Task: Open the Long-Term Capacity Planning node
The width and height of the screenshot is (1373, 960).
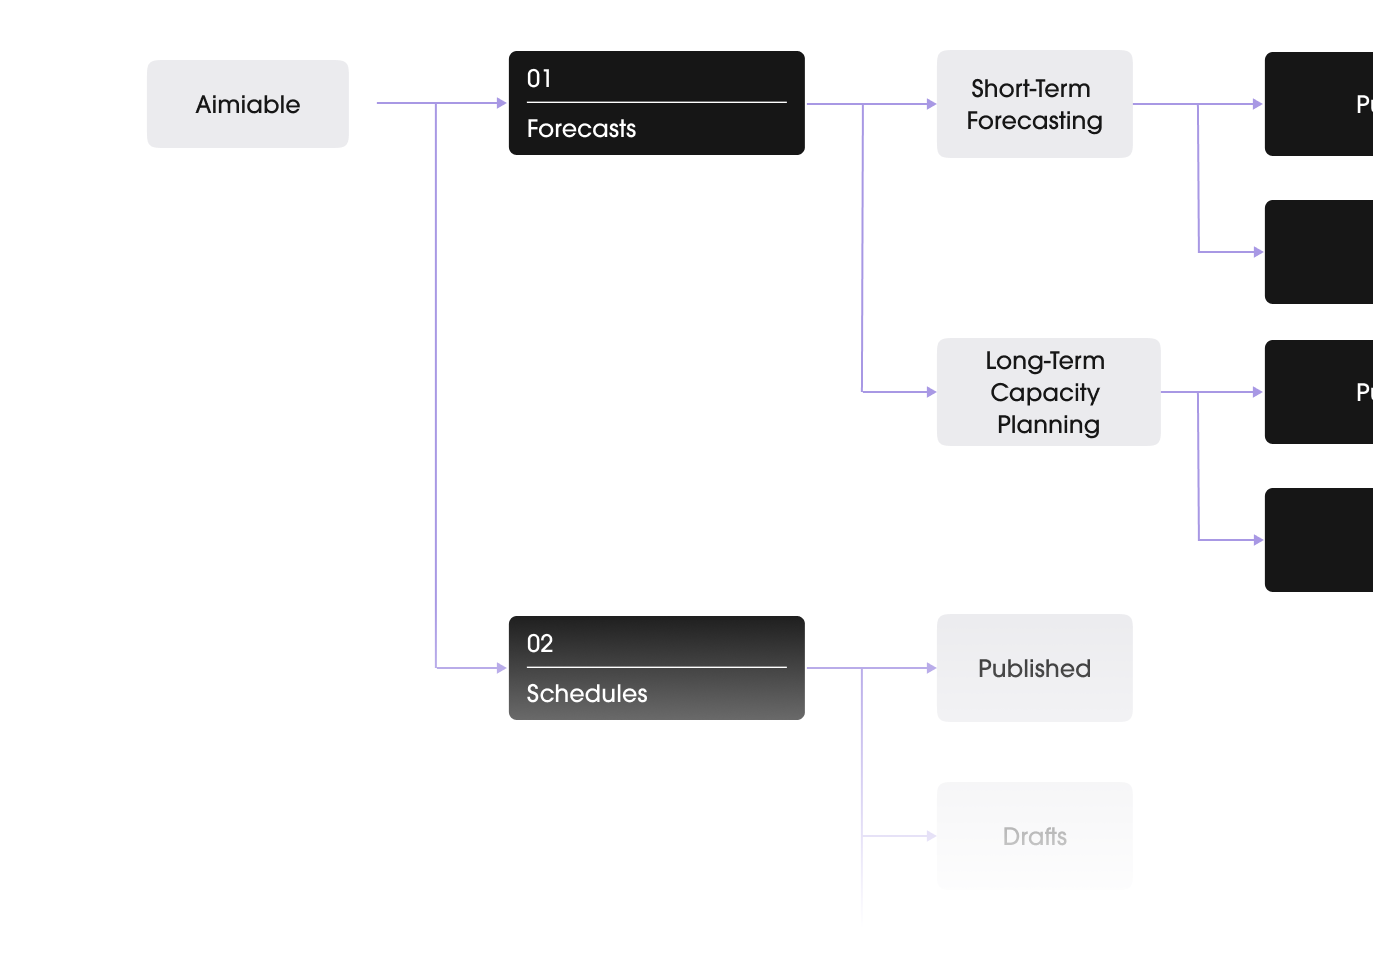Action: pos(1047,392)
